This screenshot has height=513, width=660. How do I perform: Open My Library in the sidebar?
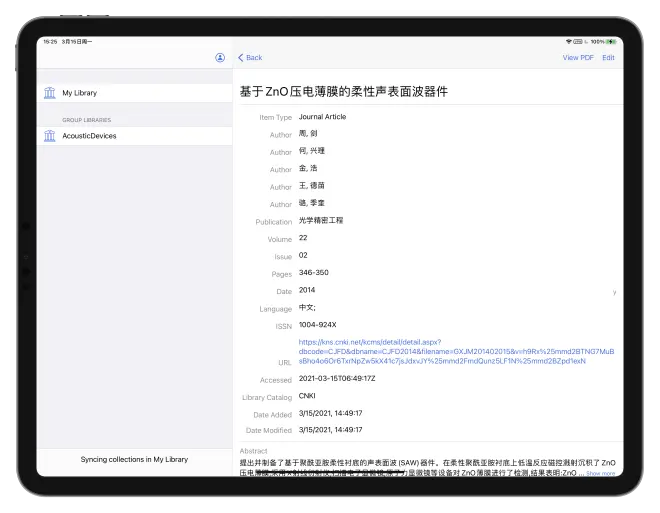134,93
